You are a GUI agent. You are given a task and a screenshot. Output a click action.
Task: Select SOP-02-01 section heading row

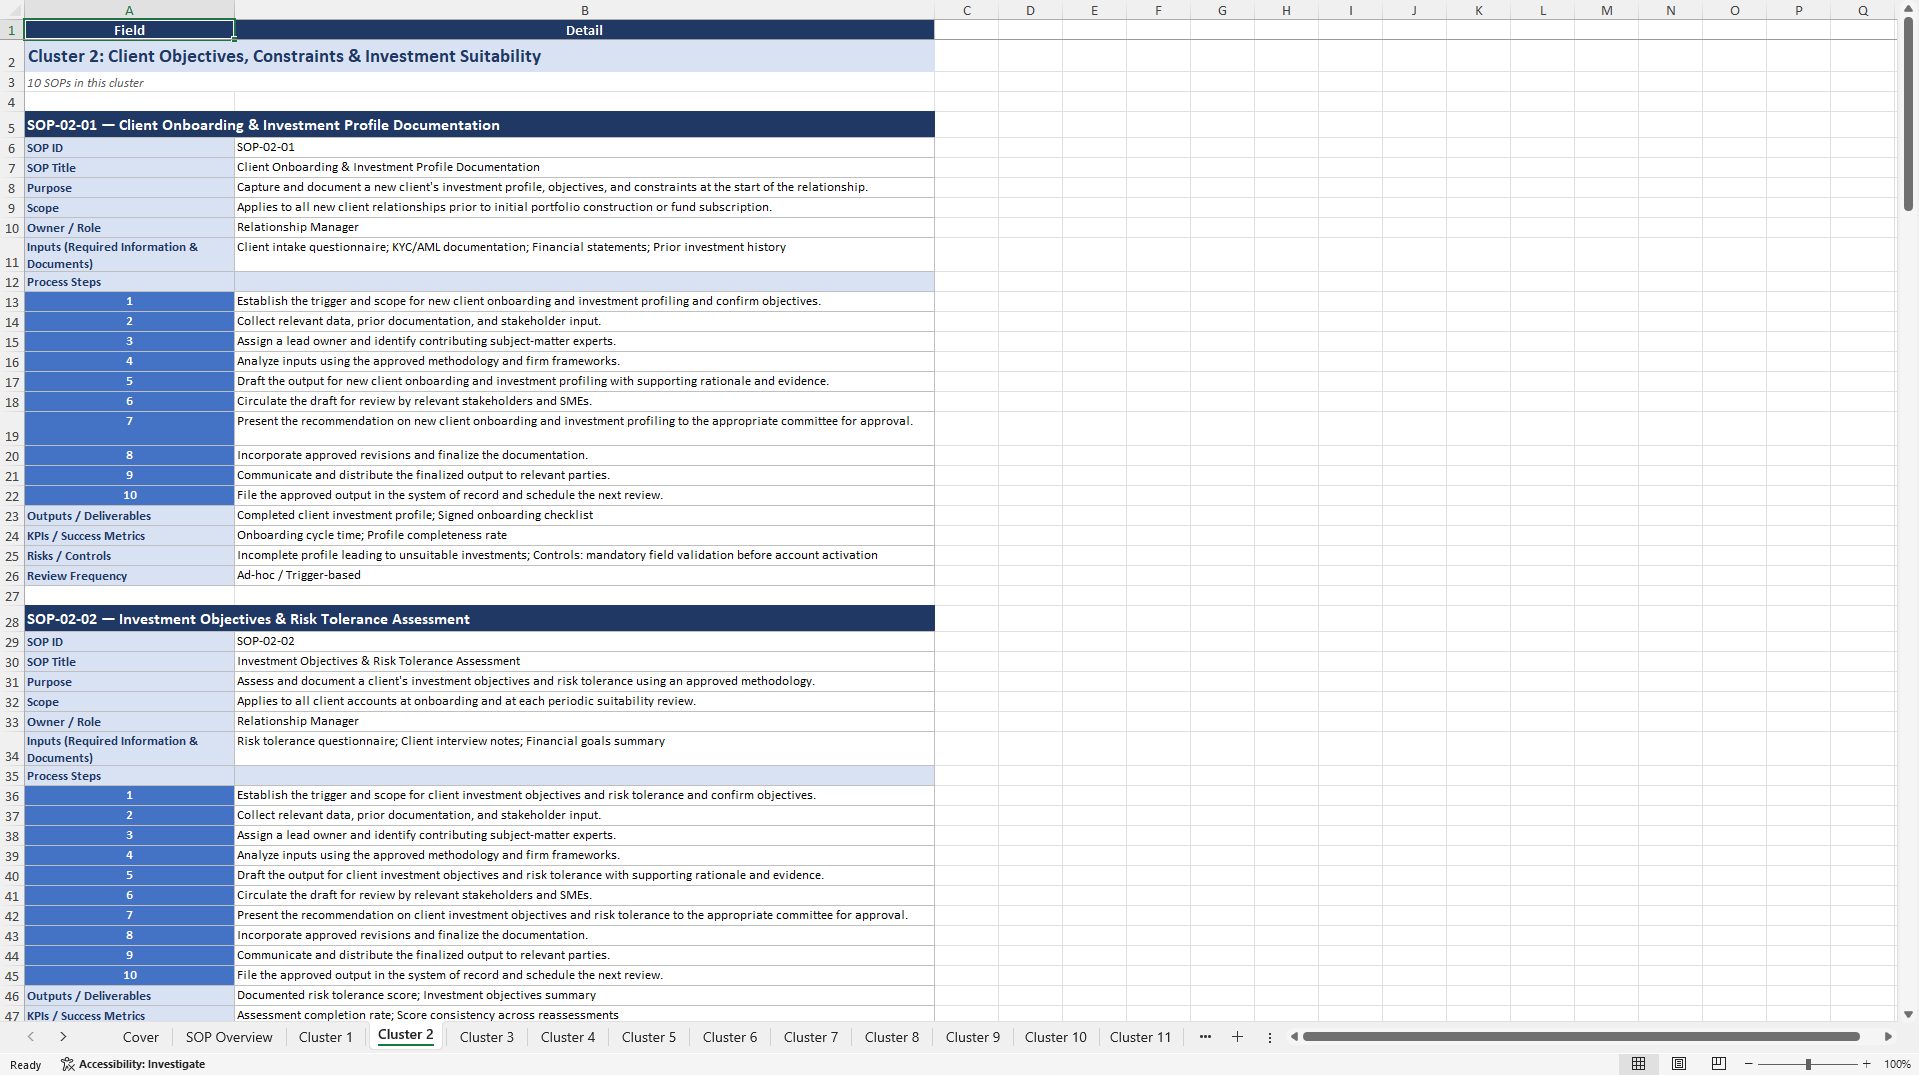[479, 125]
